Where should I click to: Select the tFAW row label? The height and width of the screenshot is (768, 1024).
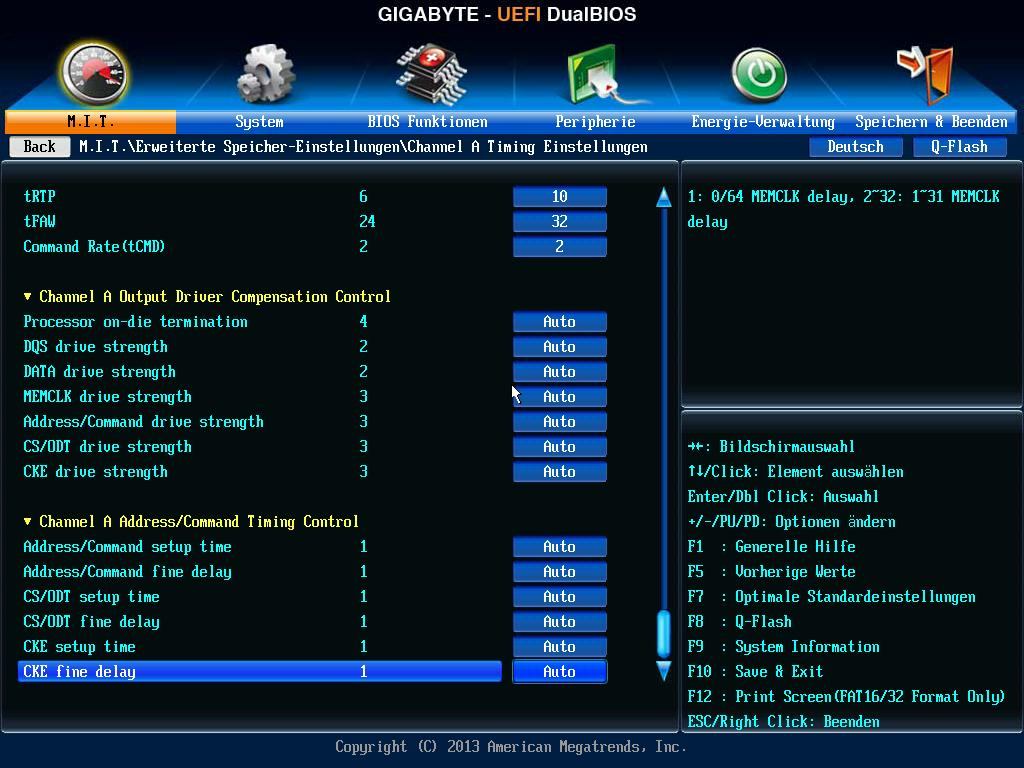40,221
